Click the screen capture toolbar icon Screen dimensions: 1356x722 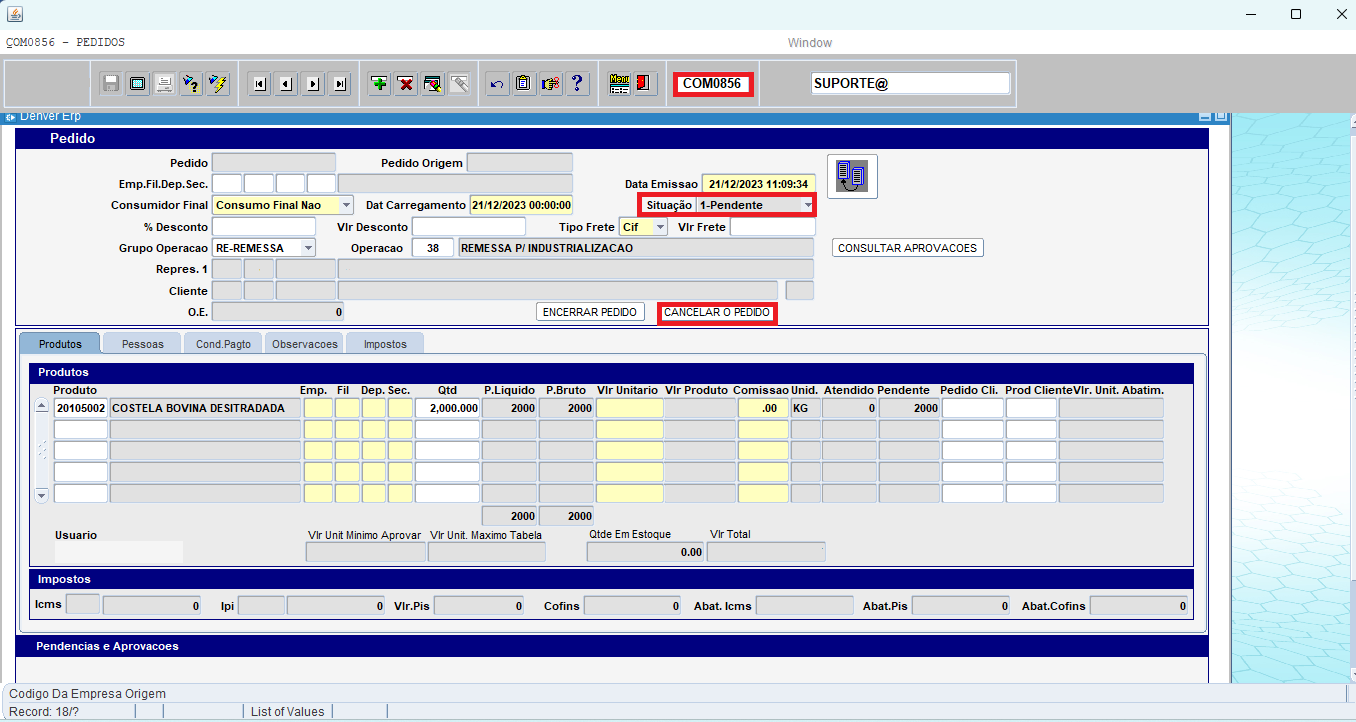138,84
